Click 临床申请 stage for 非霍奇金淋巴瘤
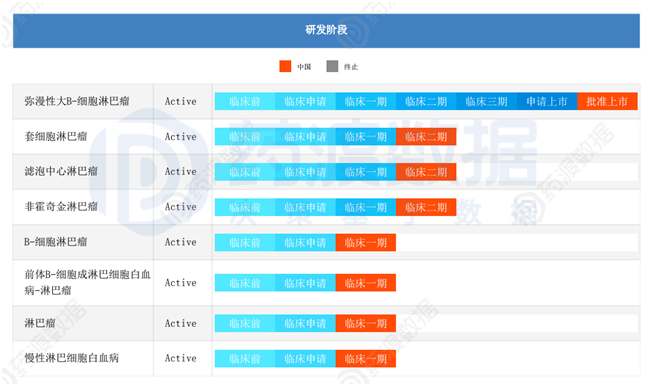The width and height of the screenshot is (653, 386). (x=305, y=207)
